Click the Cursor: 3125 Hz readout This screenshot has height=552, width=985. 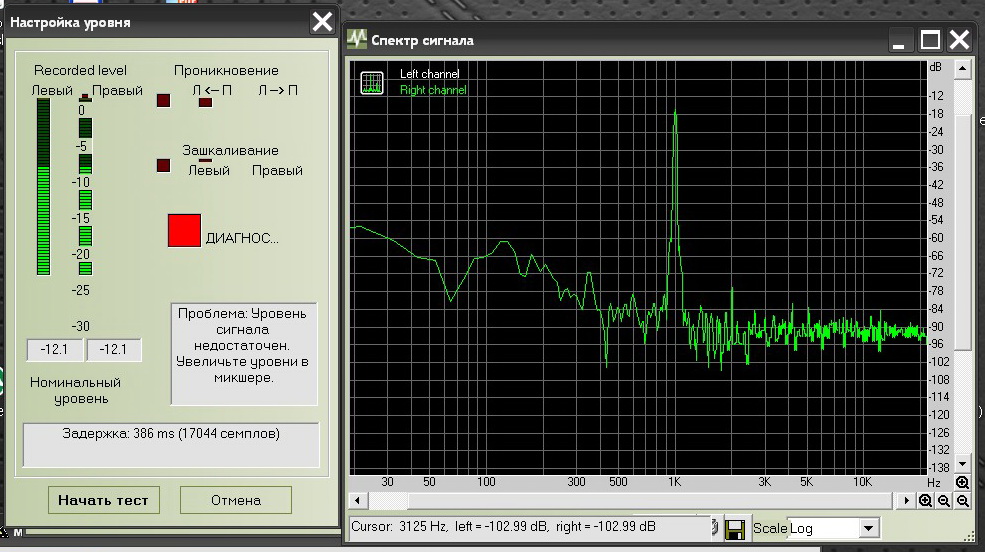(x=503, y=526)
